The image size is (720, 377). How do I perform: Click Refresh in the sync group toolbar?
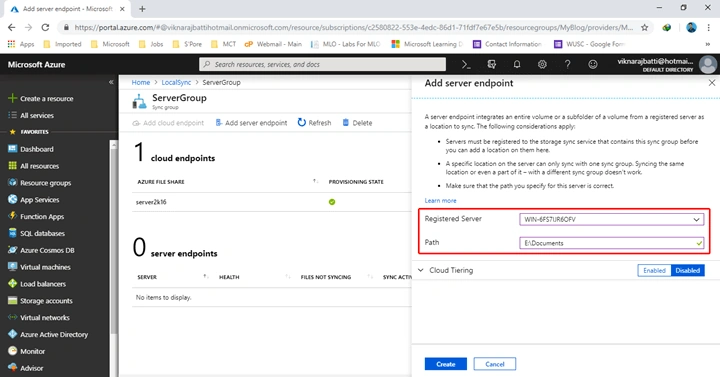point(315,123)
